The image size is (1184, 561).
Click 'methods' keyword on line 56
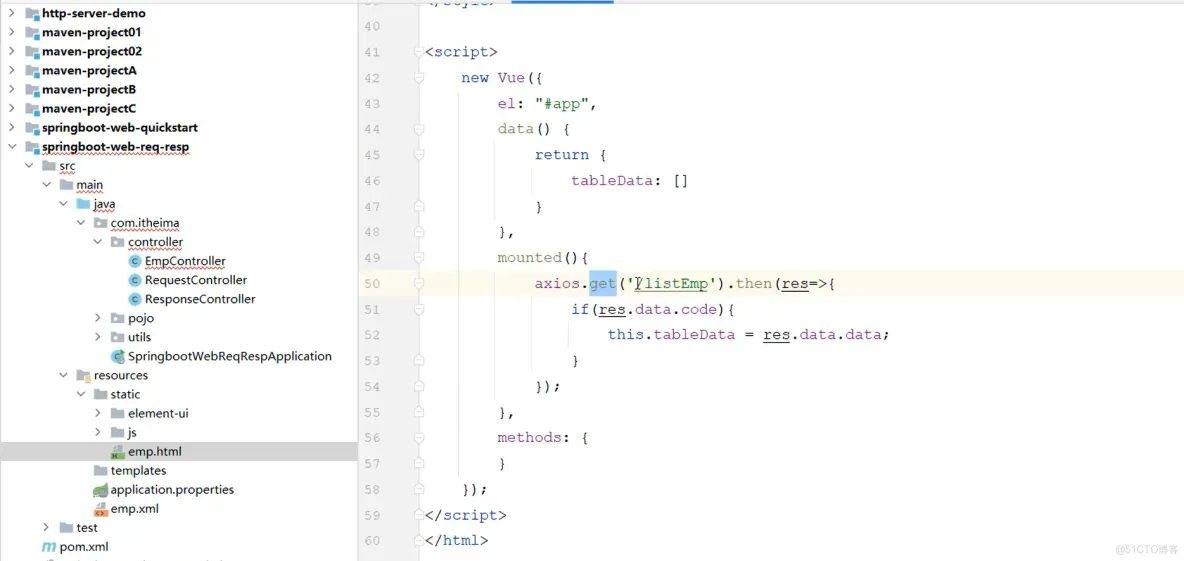[x=530, y=437]
